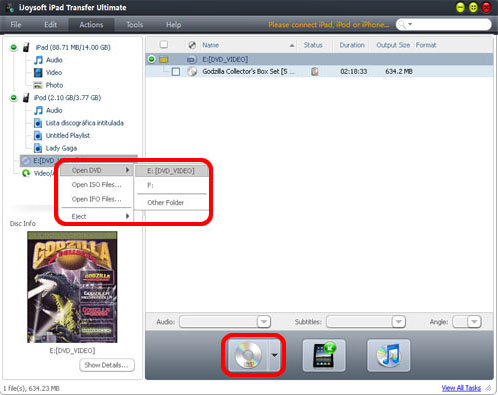
Task: Open the Subtitles dropdown
Action: 398,322
